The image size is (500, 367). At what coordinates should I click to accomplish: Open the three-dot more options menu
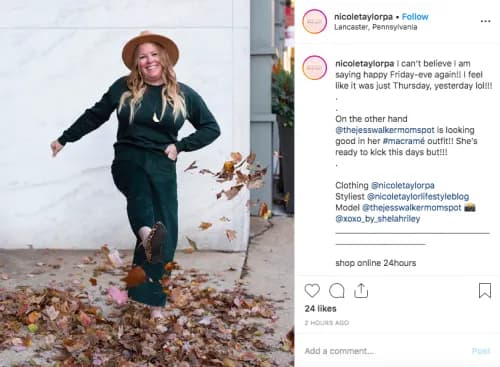485,21
